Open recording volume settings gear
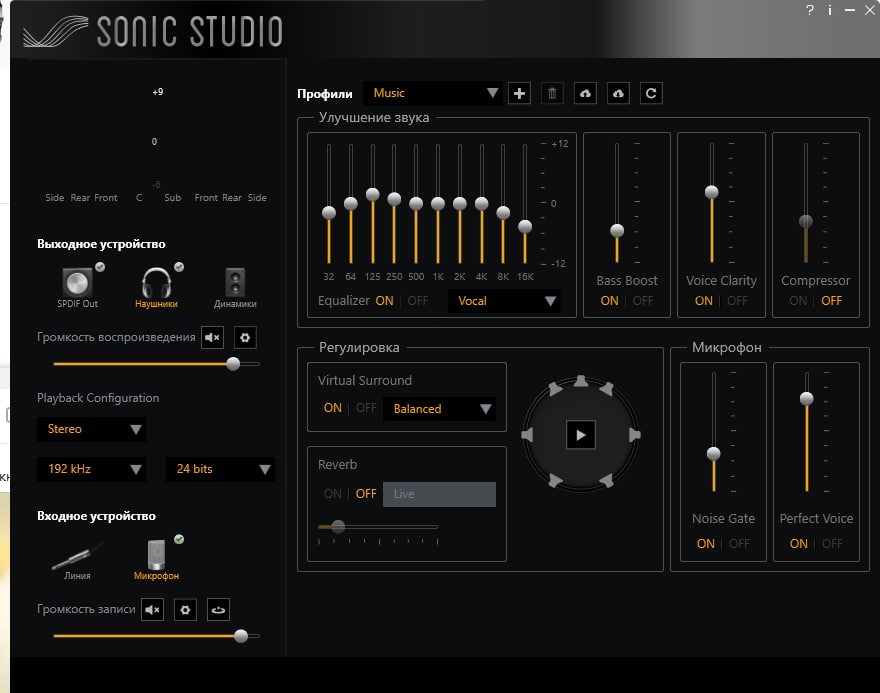880x693 pixels. pos(185,609)
